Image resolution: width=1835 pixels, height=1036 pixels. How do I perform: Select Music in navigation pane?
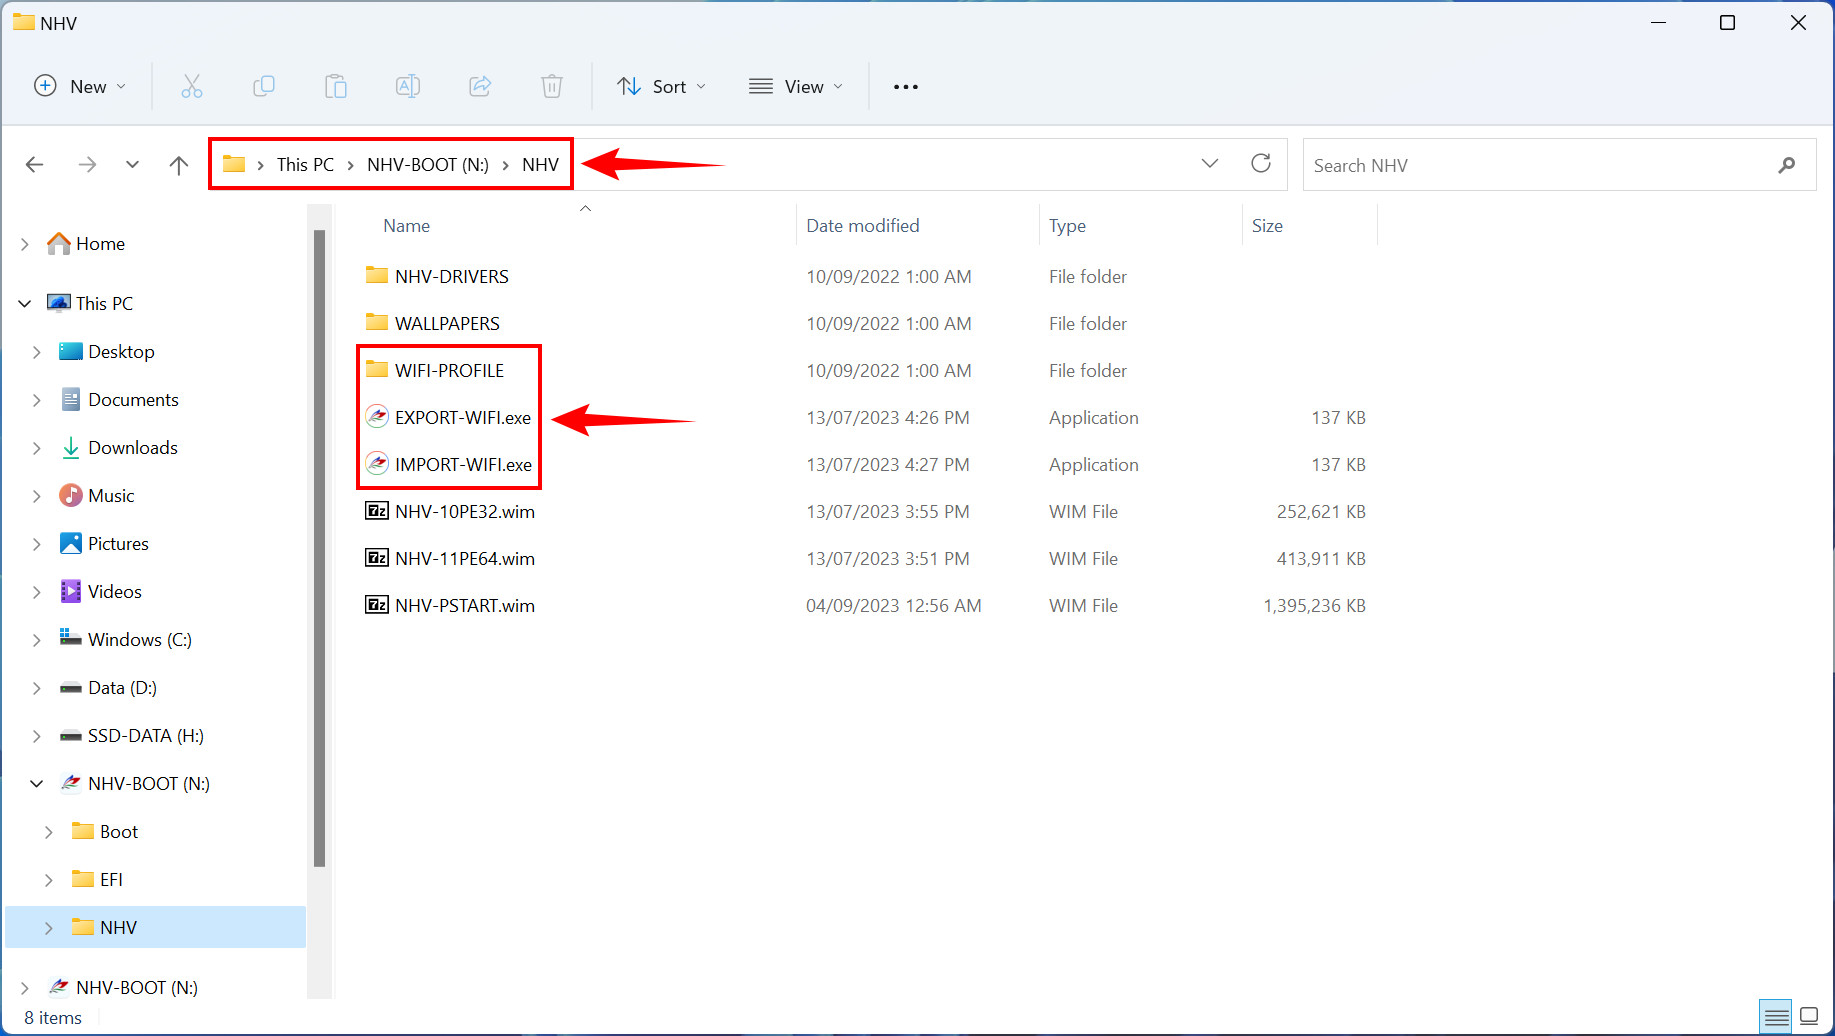tap(111, 496)
